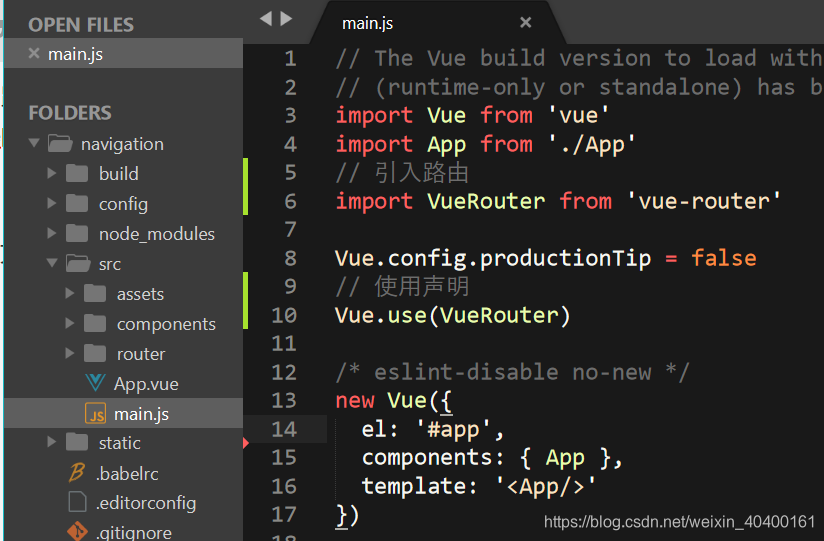Click the navigation folder icon

click(60, 143)
